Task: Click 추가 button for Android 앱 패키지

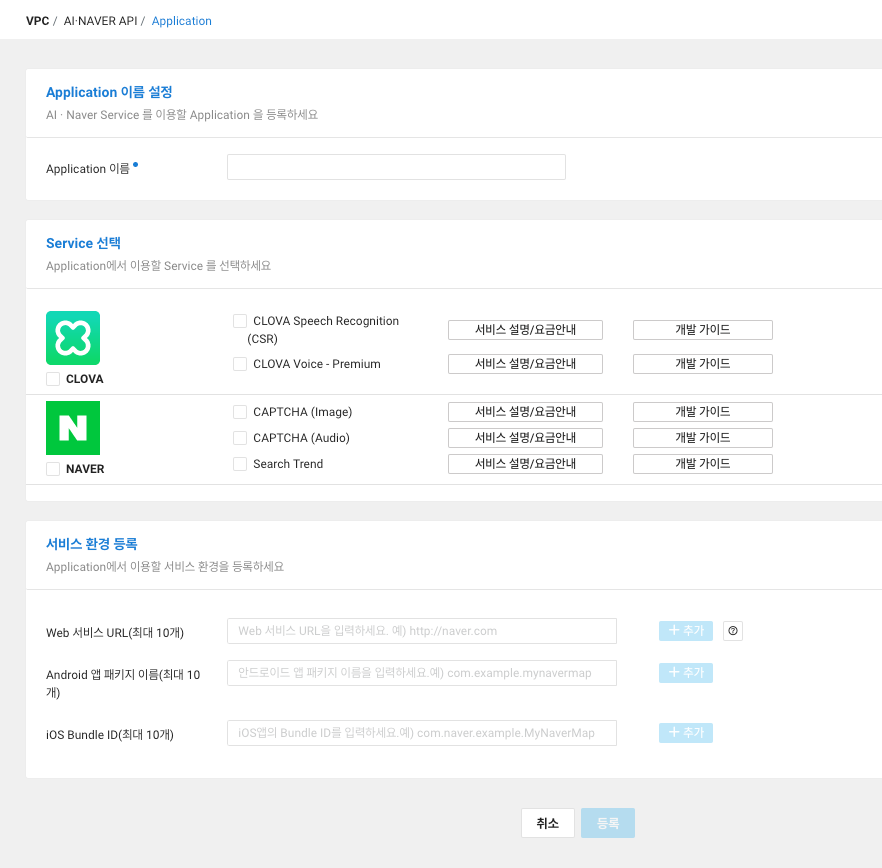Action: [x=686, y=673]
